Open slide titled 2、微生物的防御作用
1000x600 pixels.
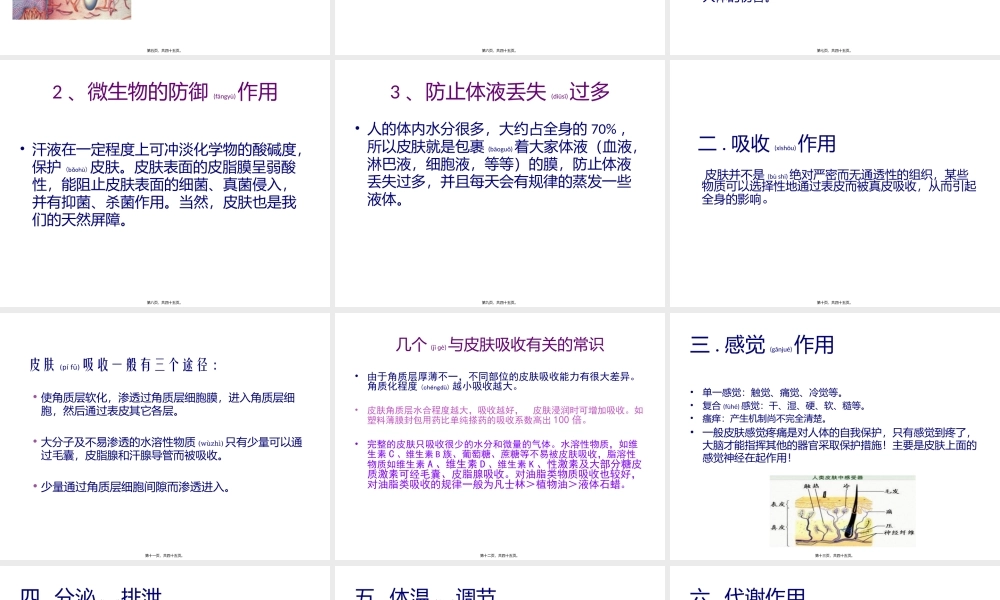click(165, 183)
